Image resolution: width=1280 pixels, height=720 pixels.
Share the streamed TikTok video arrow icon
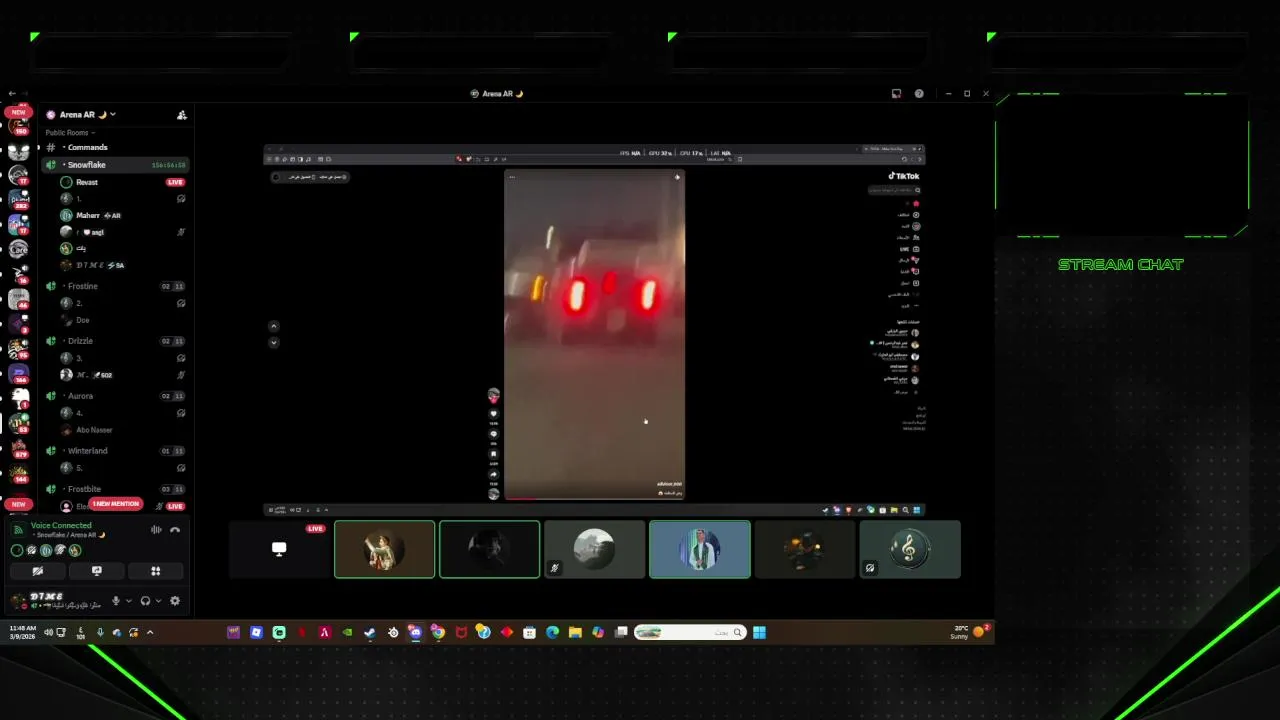click(493, 474)
